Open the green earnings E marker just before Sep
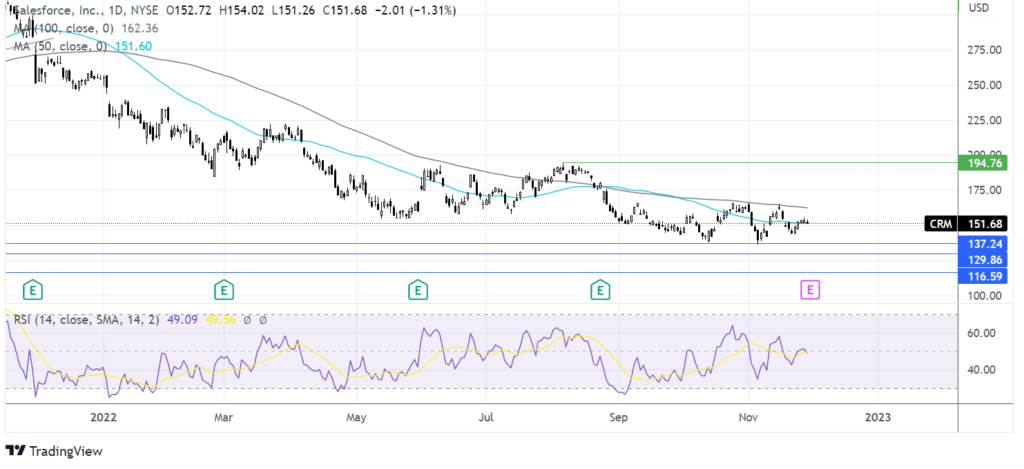The width and height of the screenshot is (1024, 469). point(600,290)
